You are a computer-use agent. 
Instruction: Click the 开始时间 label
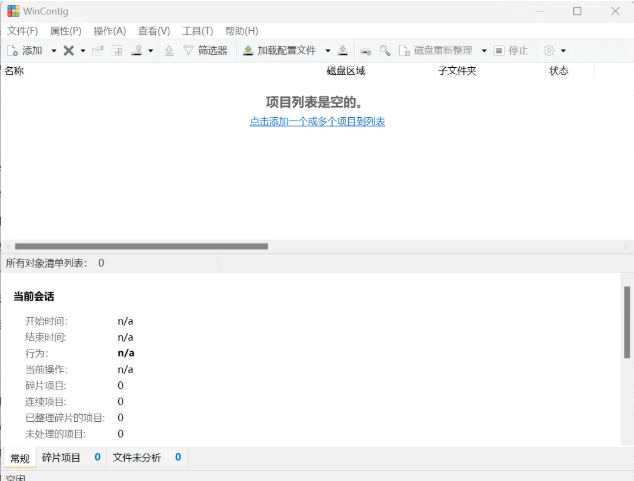(46, 321)
